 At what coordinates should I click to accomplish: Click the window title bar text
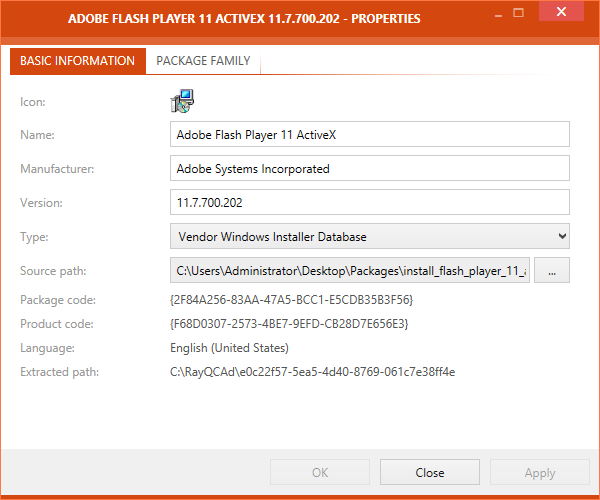tap(243, 18)
